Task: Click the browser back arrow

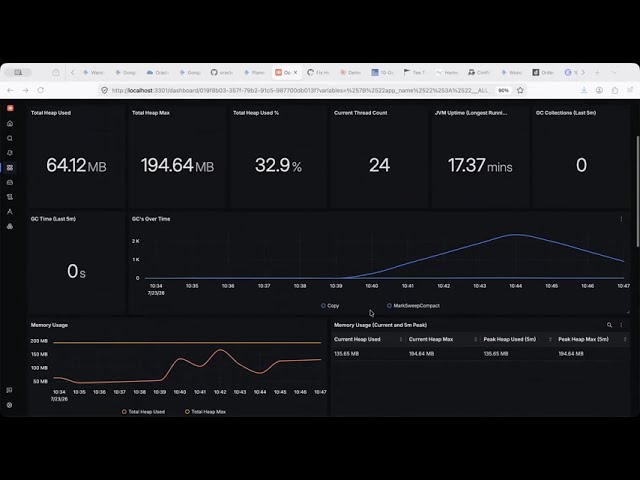Action: [x=11, y=90]
